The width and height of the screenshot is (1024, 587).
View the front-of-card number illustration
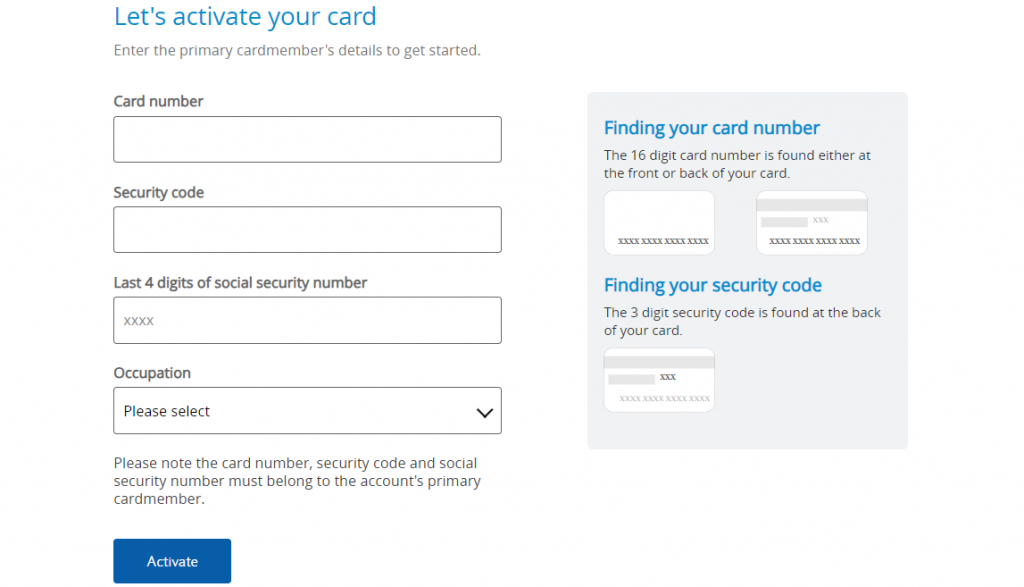659,223
